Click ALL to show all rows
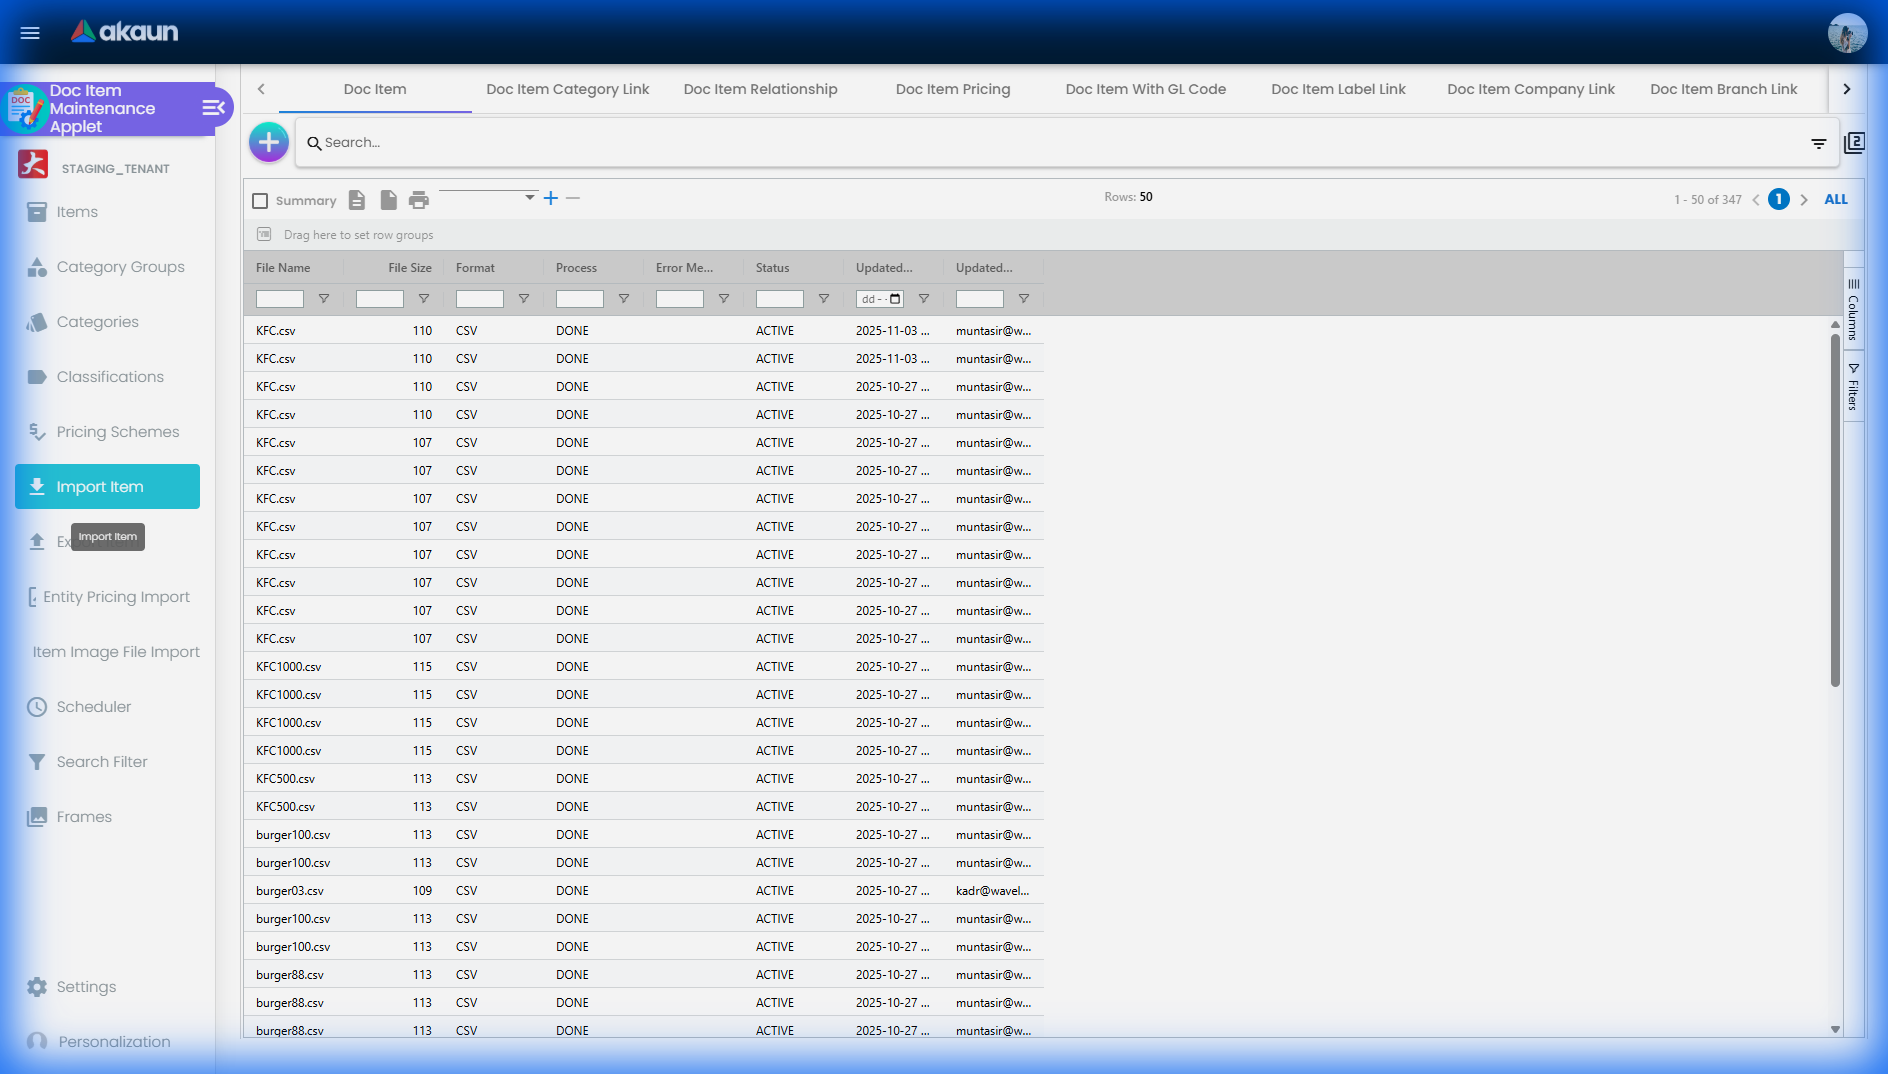1888x1074 pixels. (x=1835, y=200)
